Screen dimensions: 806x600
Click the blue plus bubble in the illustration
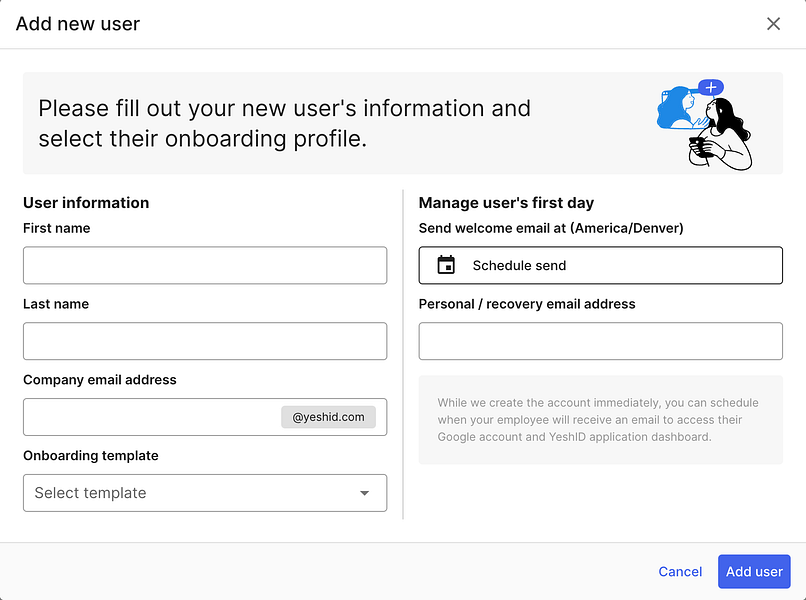tap(711, 88)
